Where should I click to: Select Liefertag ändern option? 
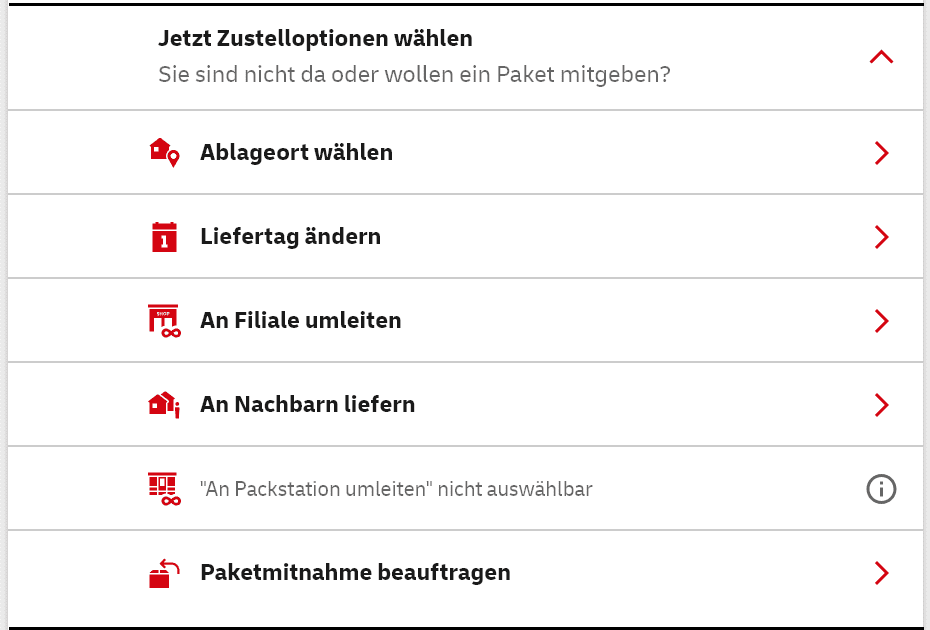[x=290, y=237]
